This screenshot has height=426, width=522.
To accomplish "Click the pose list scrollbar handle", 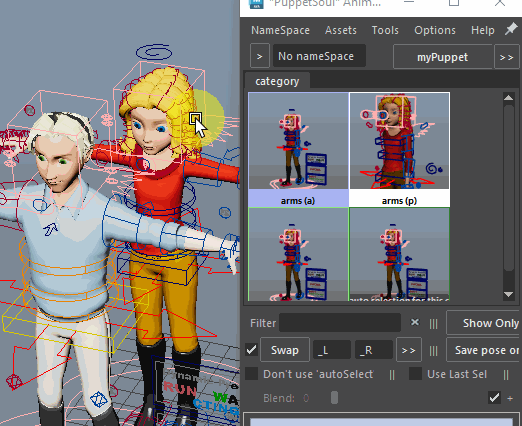I will [x=508, y=188].
